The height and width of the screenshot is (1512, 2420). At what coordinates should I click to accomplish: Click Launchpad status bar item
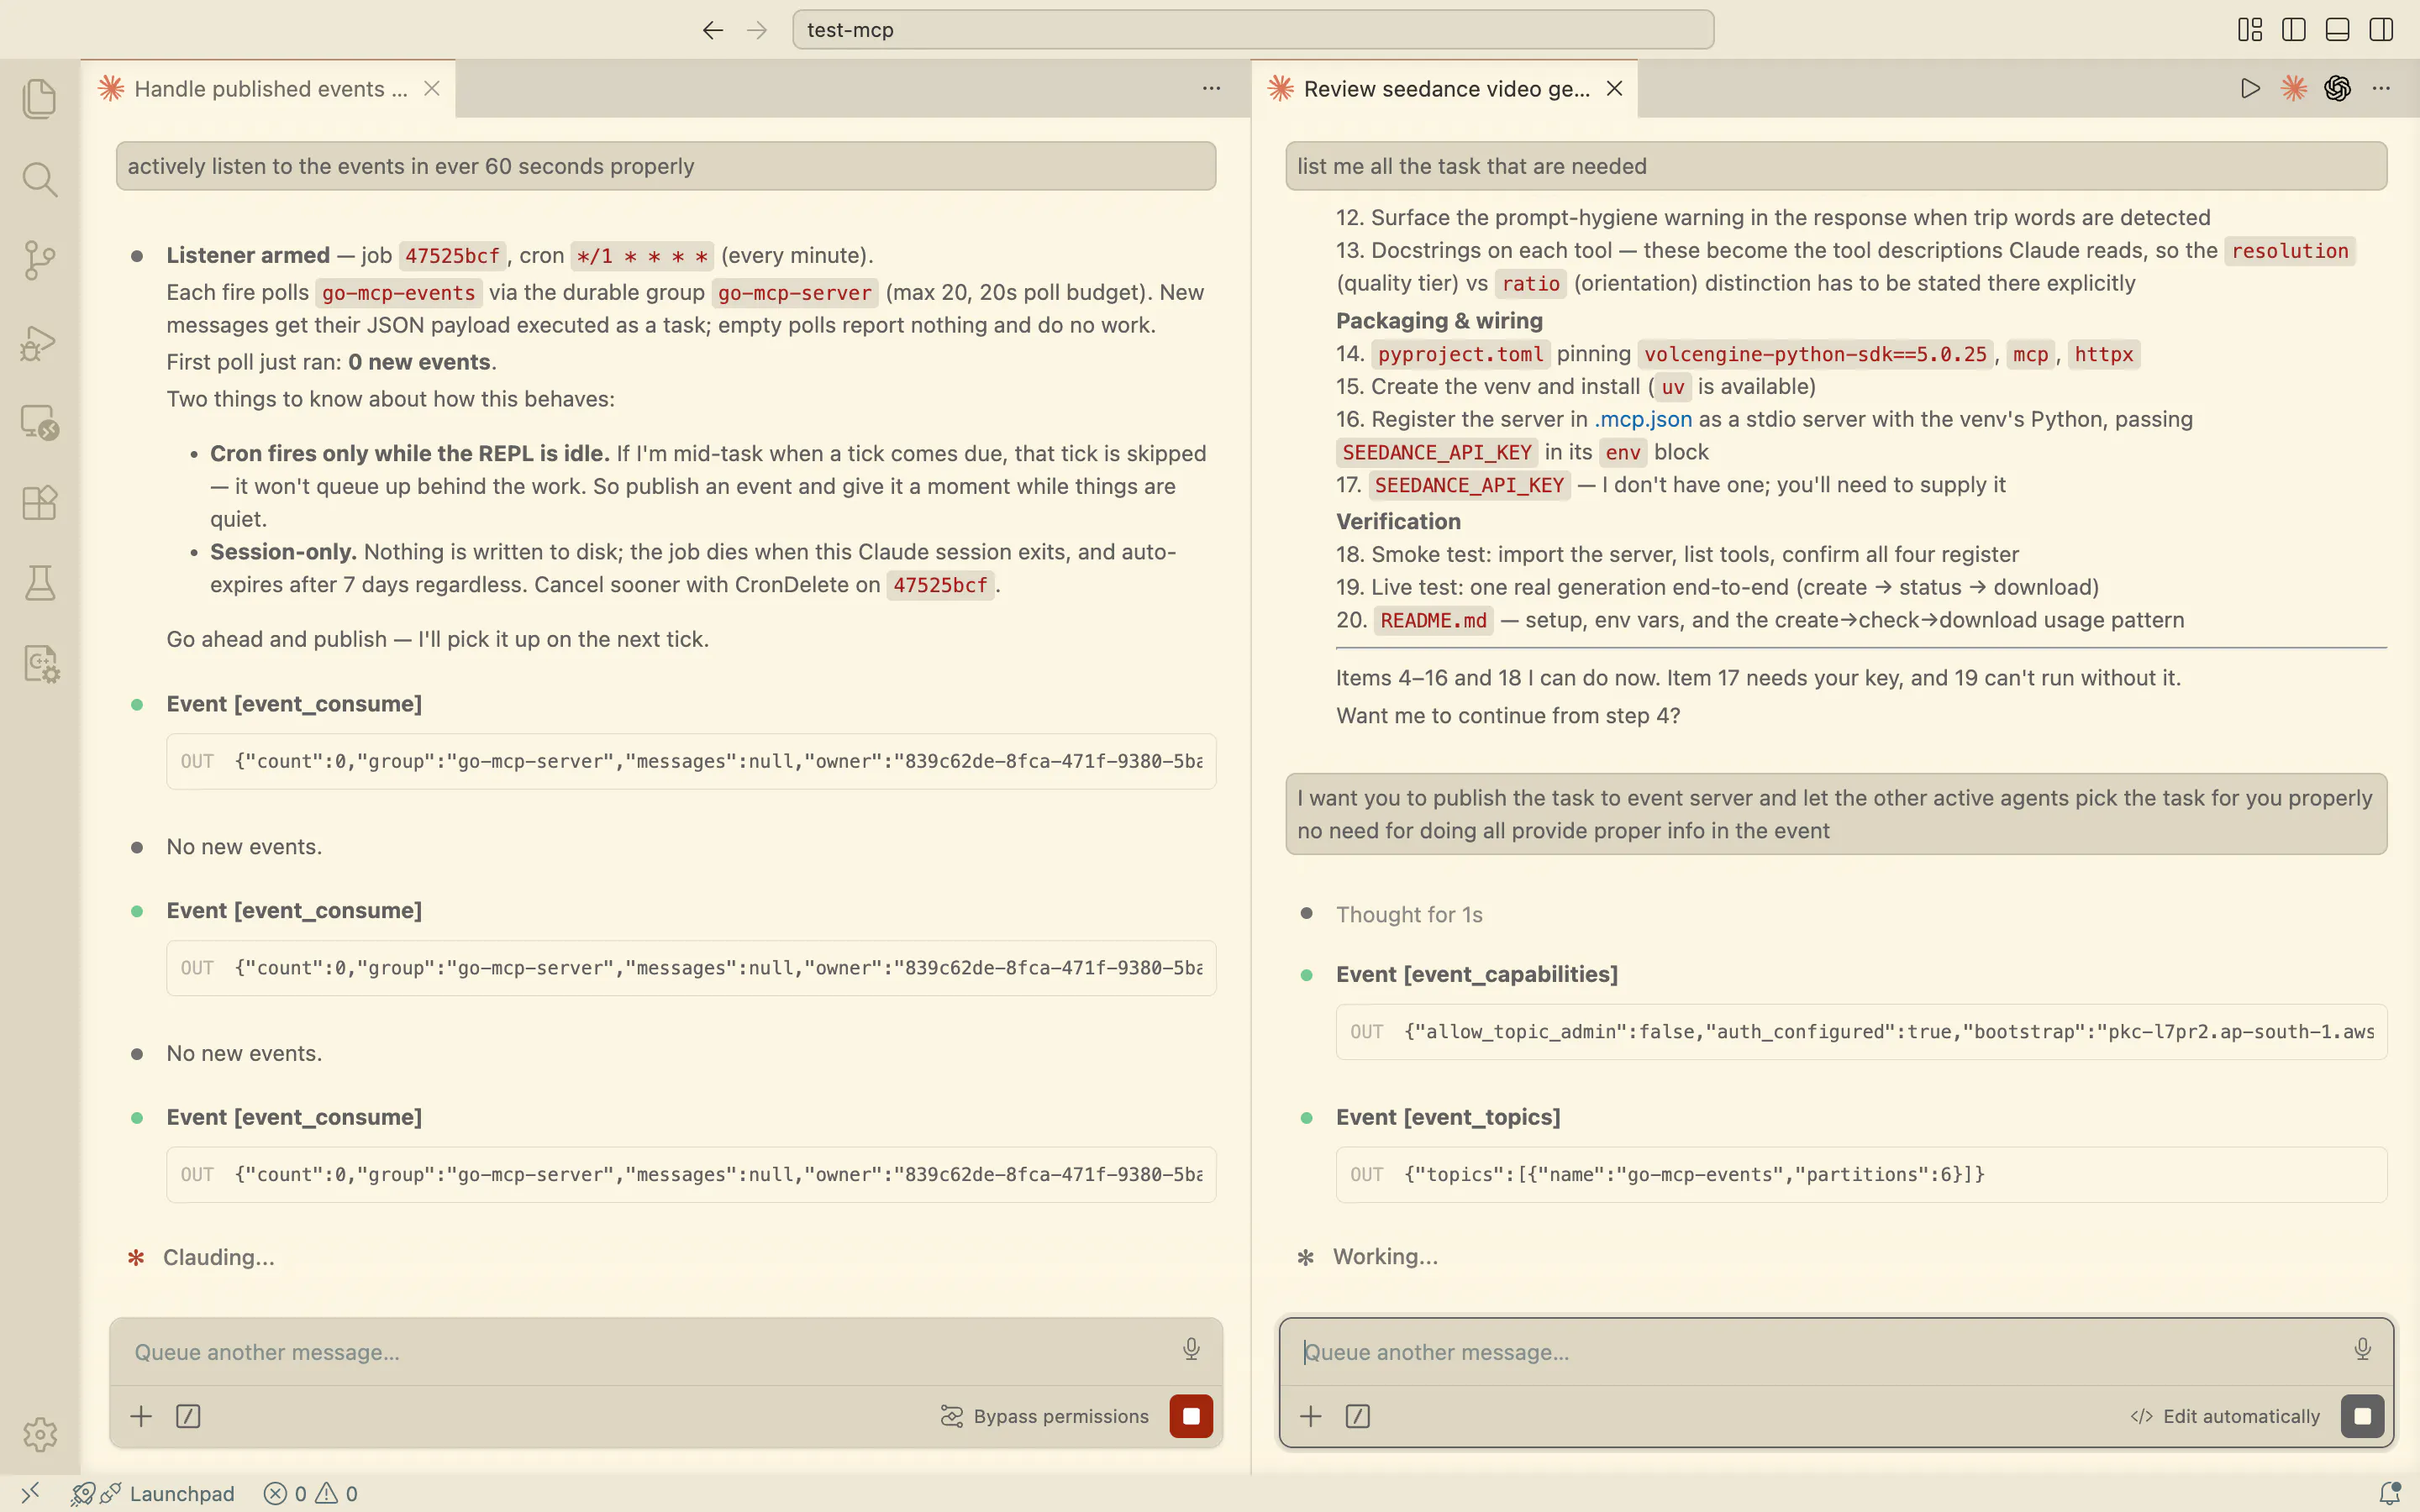(153, 1493)
